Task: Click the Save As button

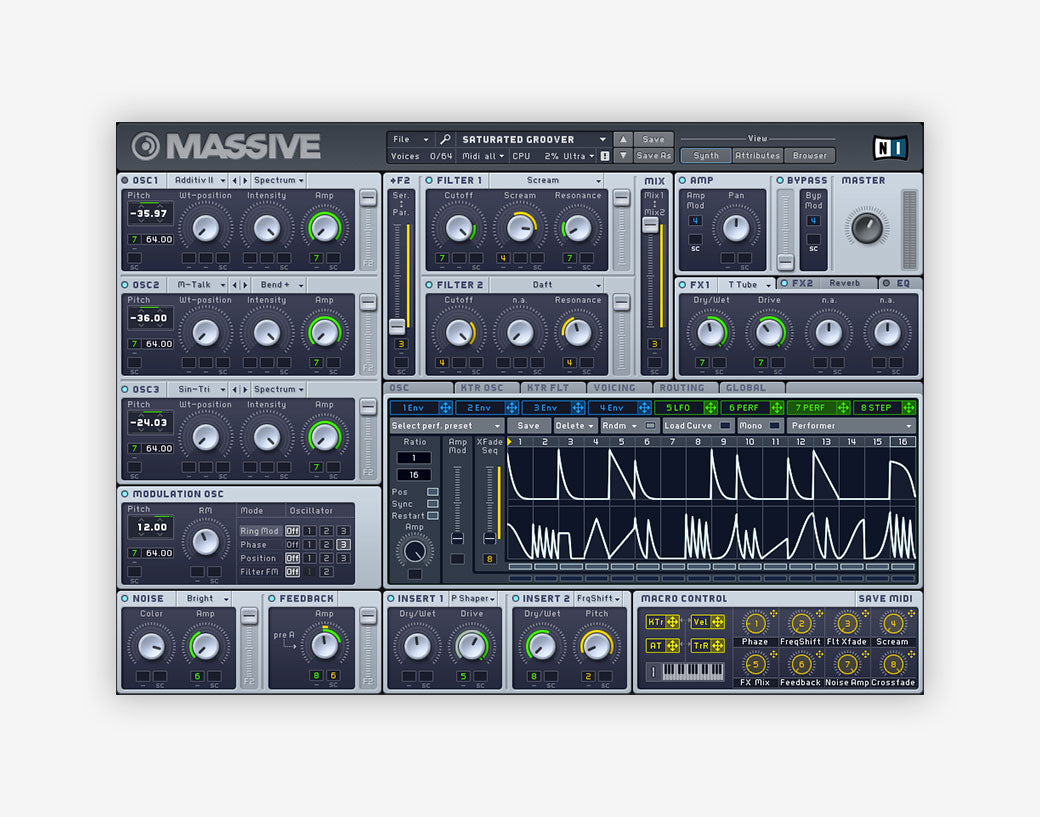Action: point(653,156)
